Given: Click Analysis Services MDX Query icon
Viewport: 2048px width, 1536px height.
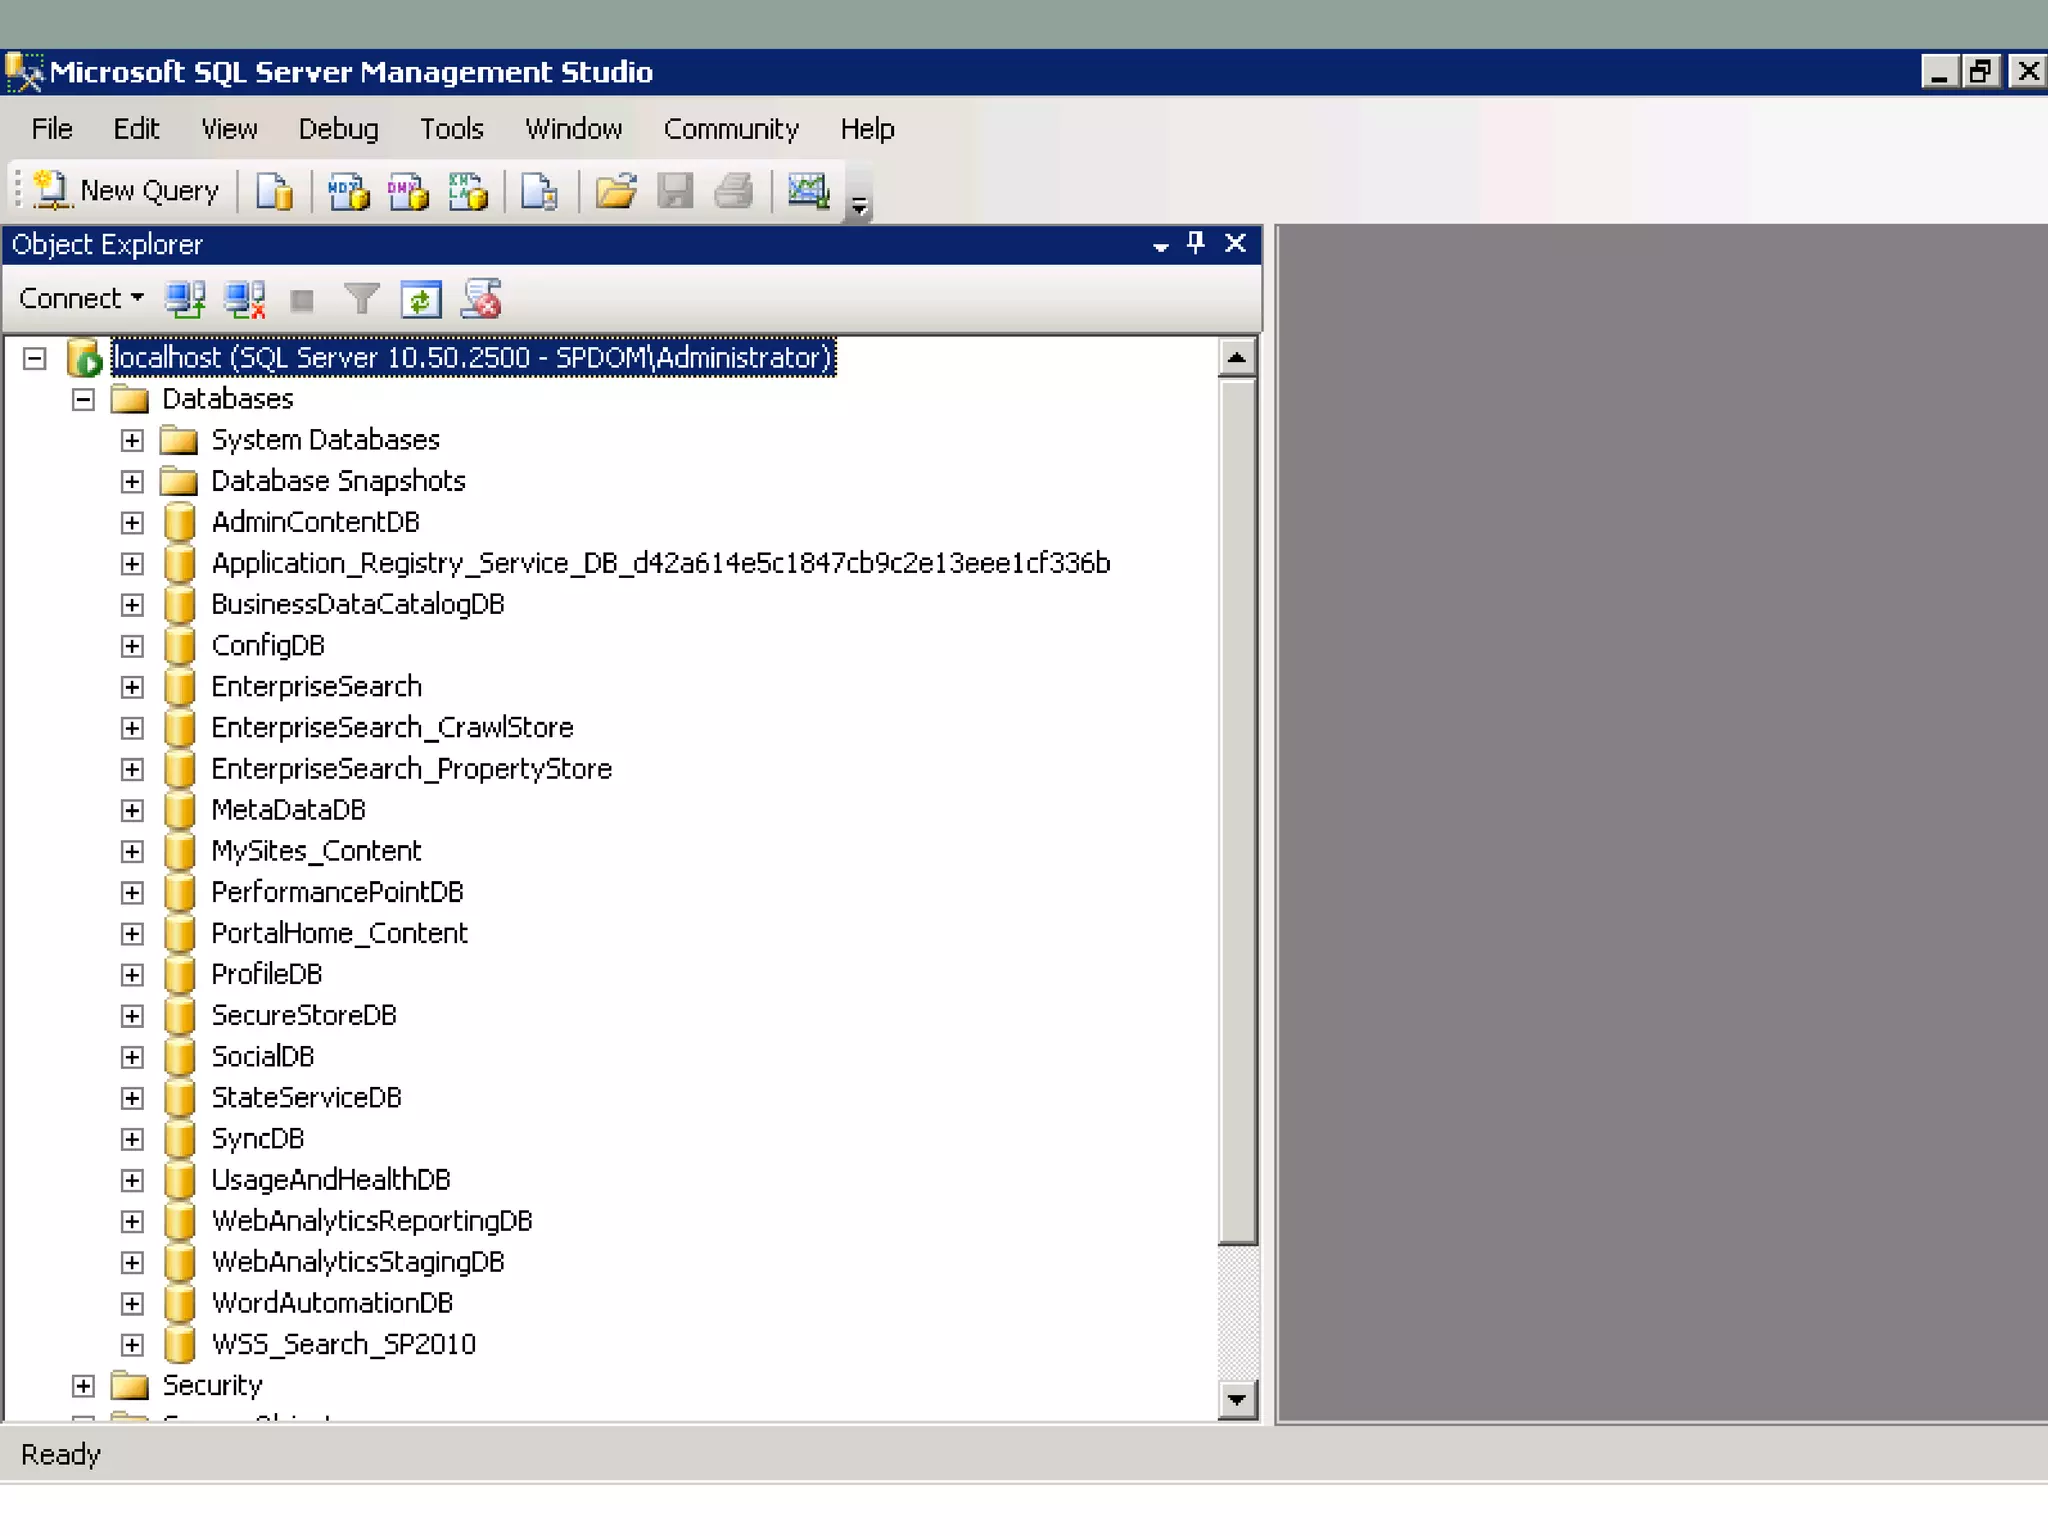Looking at the screenshot, I should coord(348,190).
